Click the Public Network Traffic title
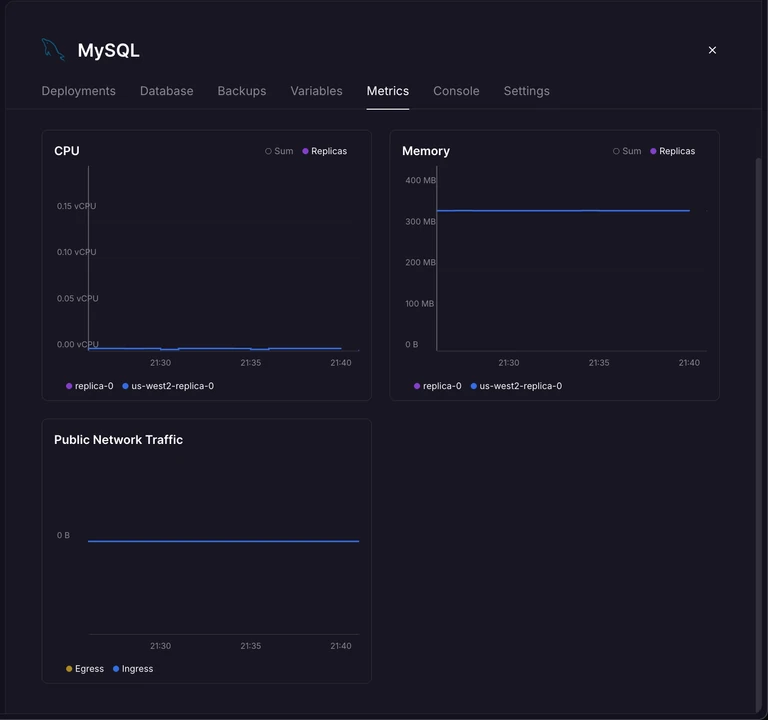Screen dimensions: 768x720 click(x=119, y=440)
